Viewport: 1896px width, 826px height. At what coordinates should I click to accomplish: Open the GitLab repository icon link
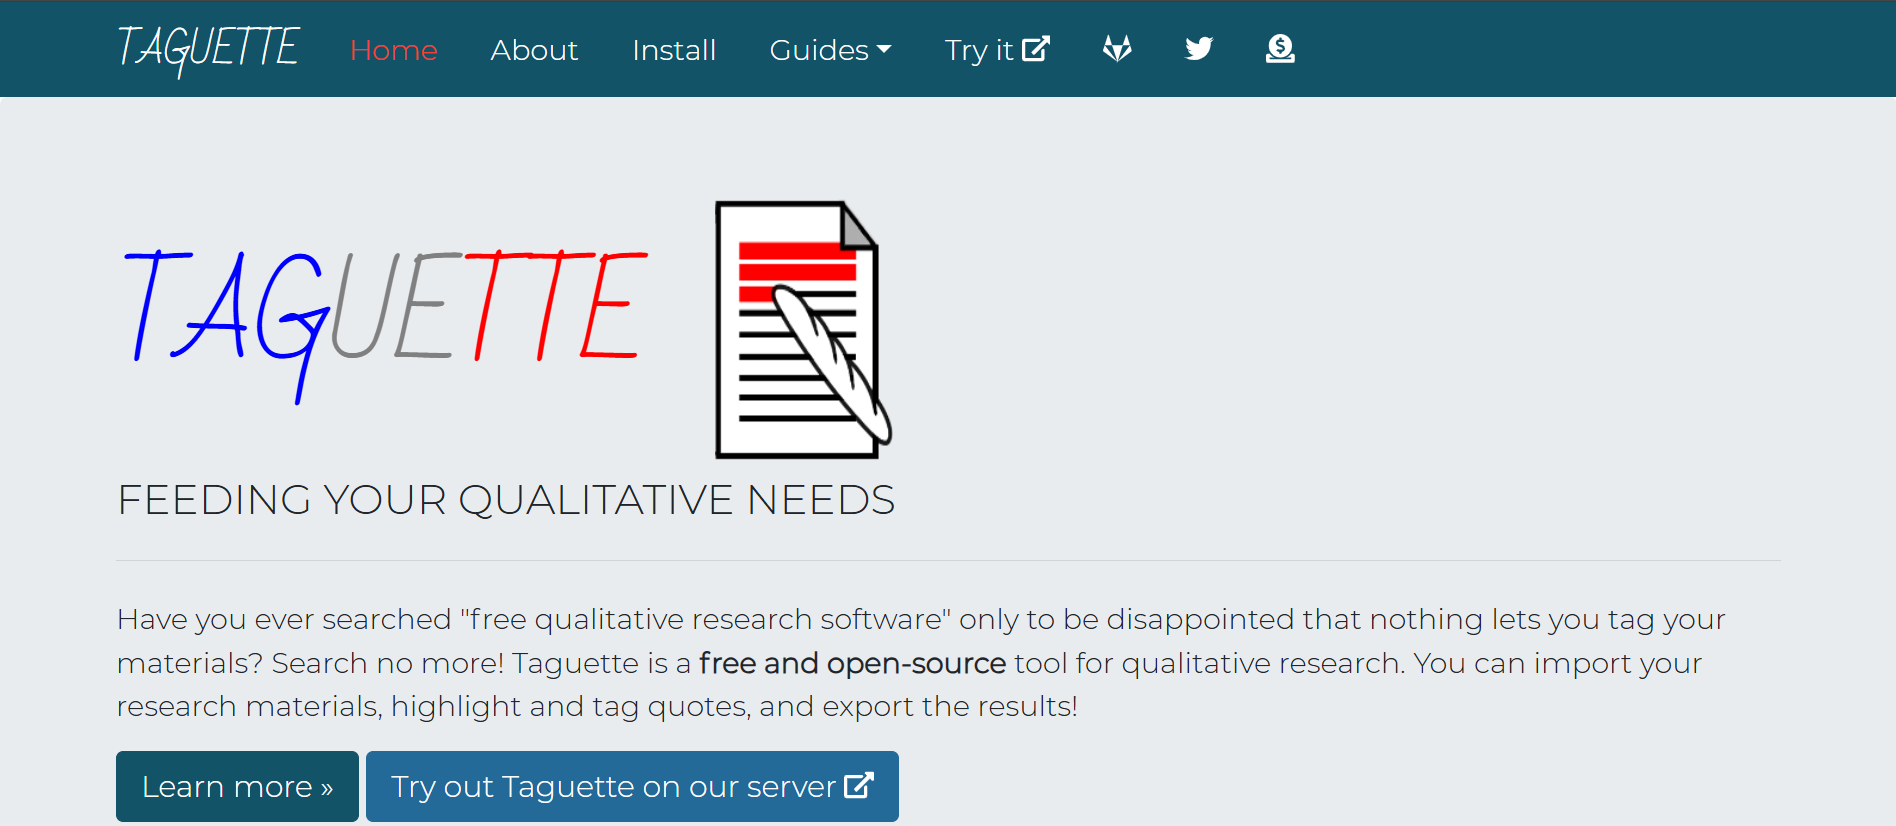[1117, 48]
